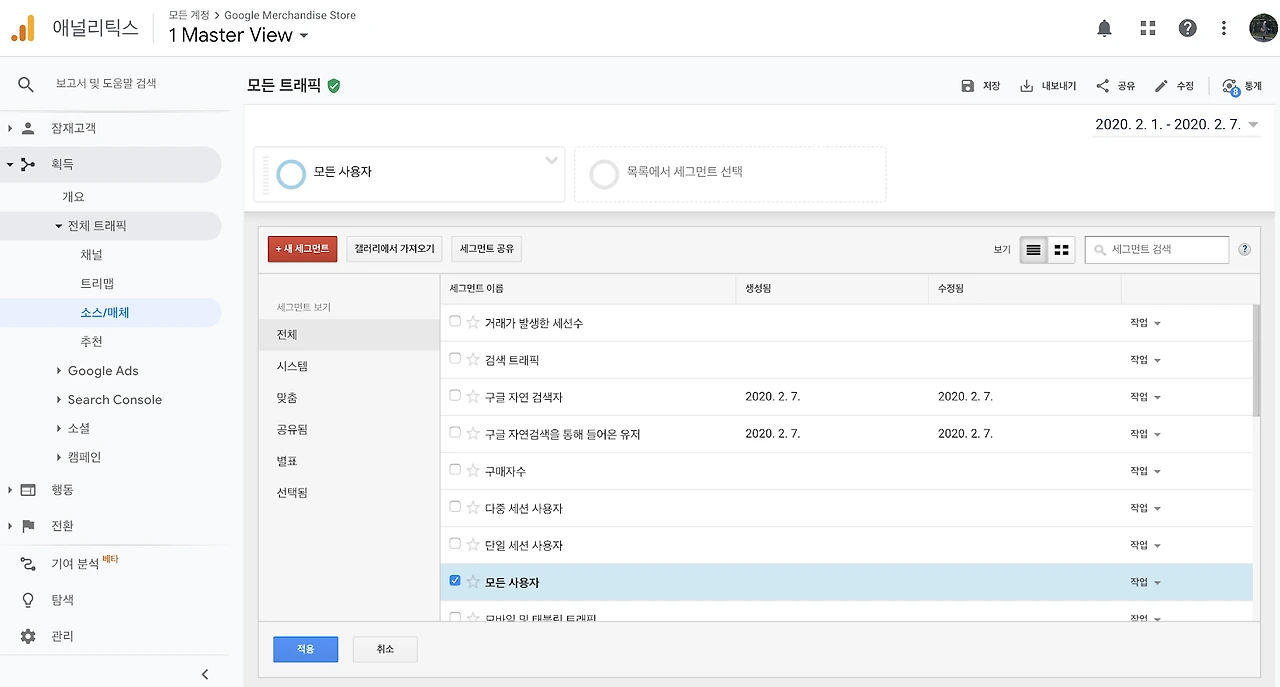Switch to grid view icon

coord(1062,249)
